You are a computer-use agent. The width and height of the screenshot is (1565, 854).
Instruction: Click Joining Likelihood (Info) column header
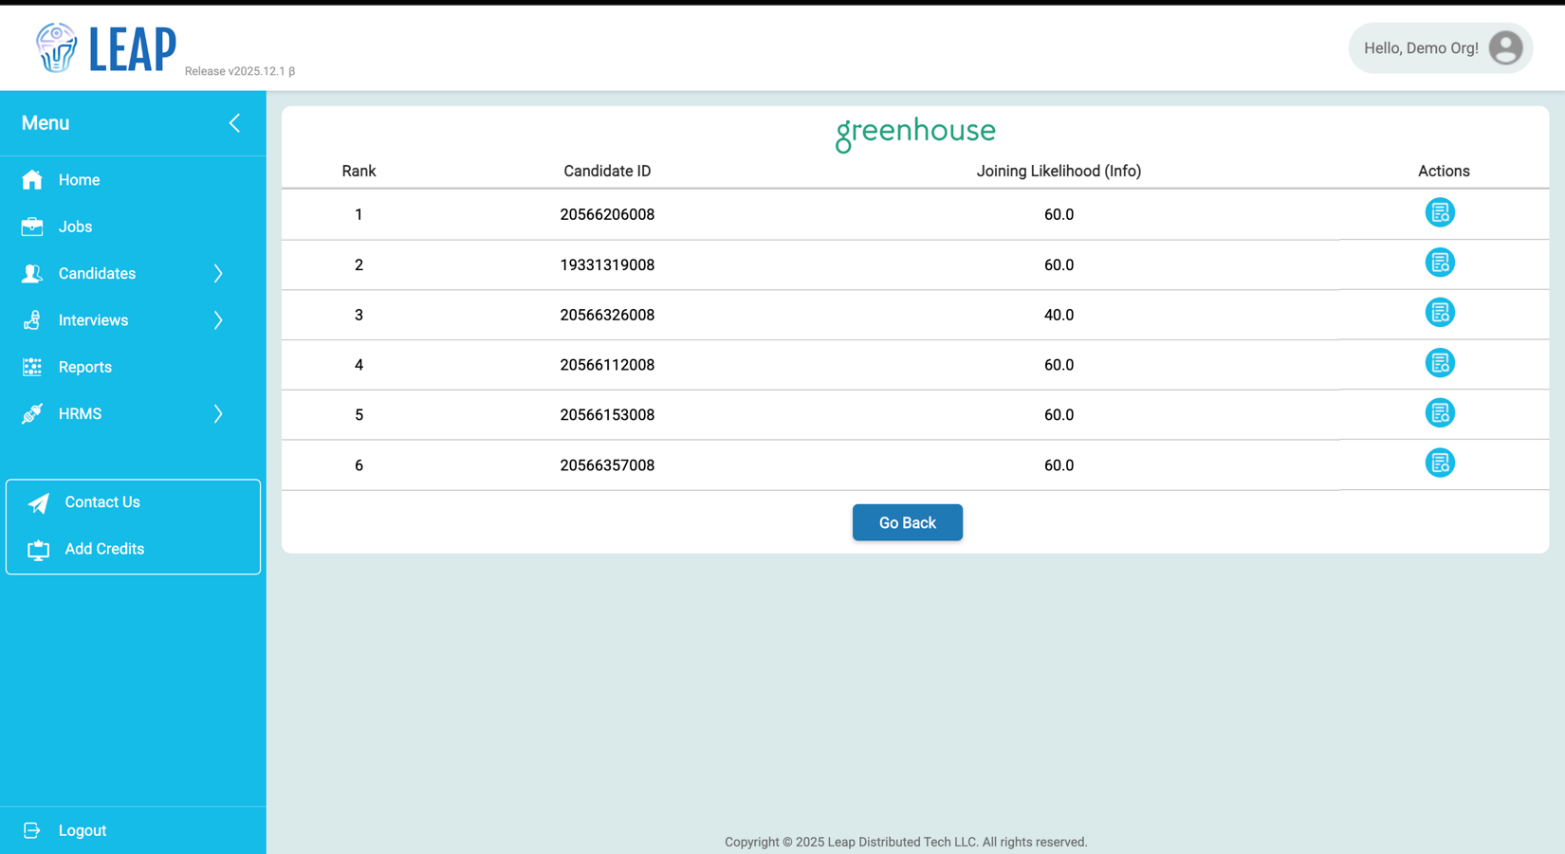[x=1058, y=171]
